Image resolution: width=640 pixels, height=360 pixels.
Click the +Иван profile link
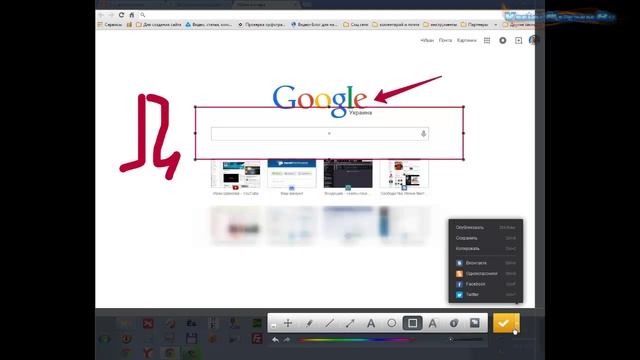[x=427, y=40]
